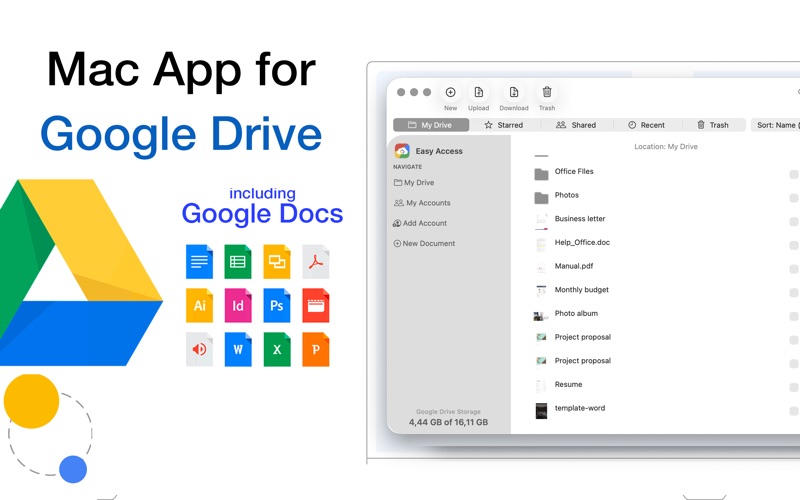Select My Drive in the sidebar
Screen dimensions: 800x500
tap(414, 183)
